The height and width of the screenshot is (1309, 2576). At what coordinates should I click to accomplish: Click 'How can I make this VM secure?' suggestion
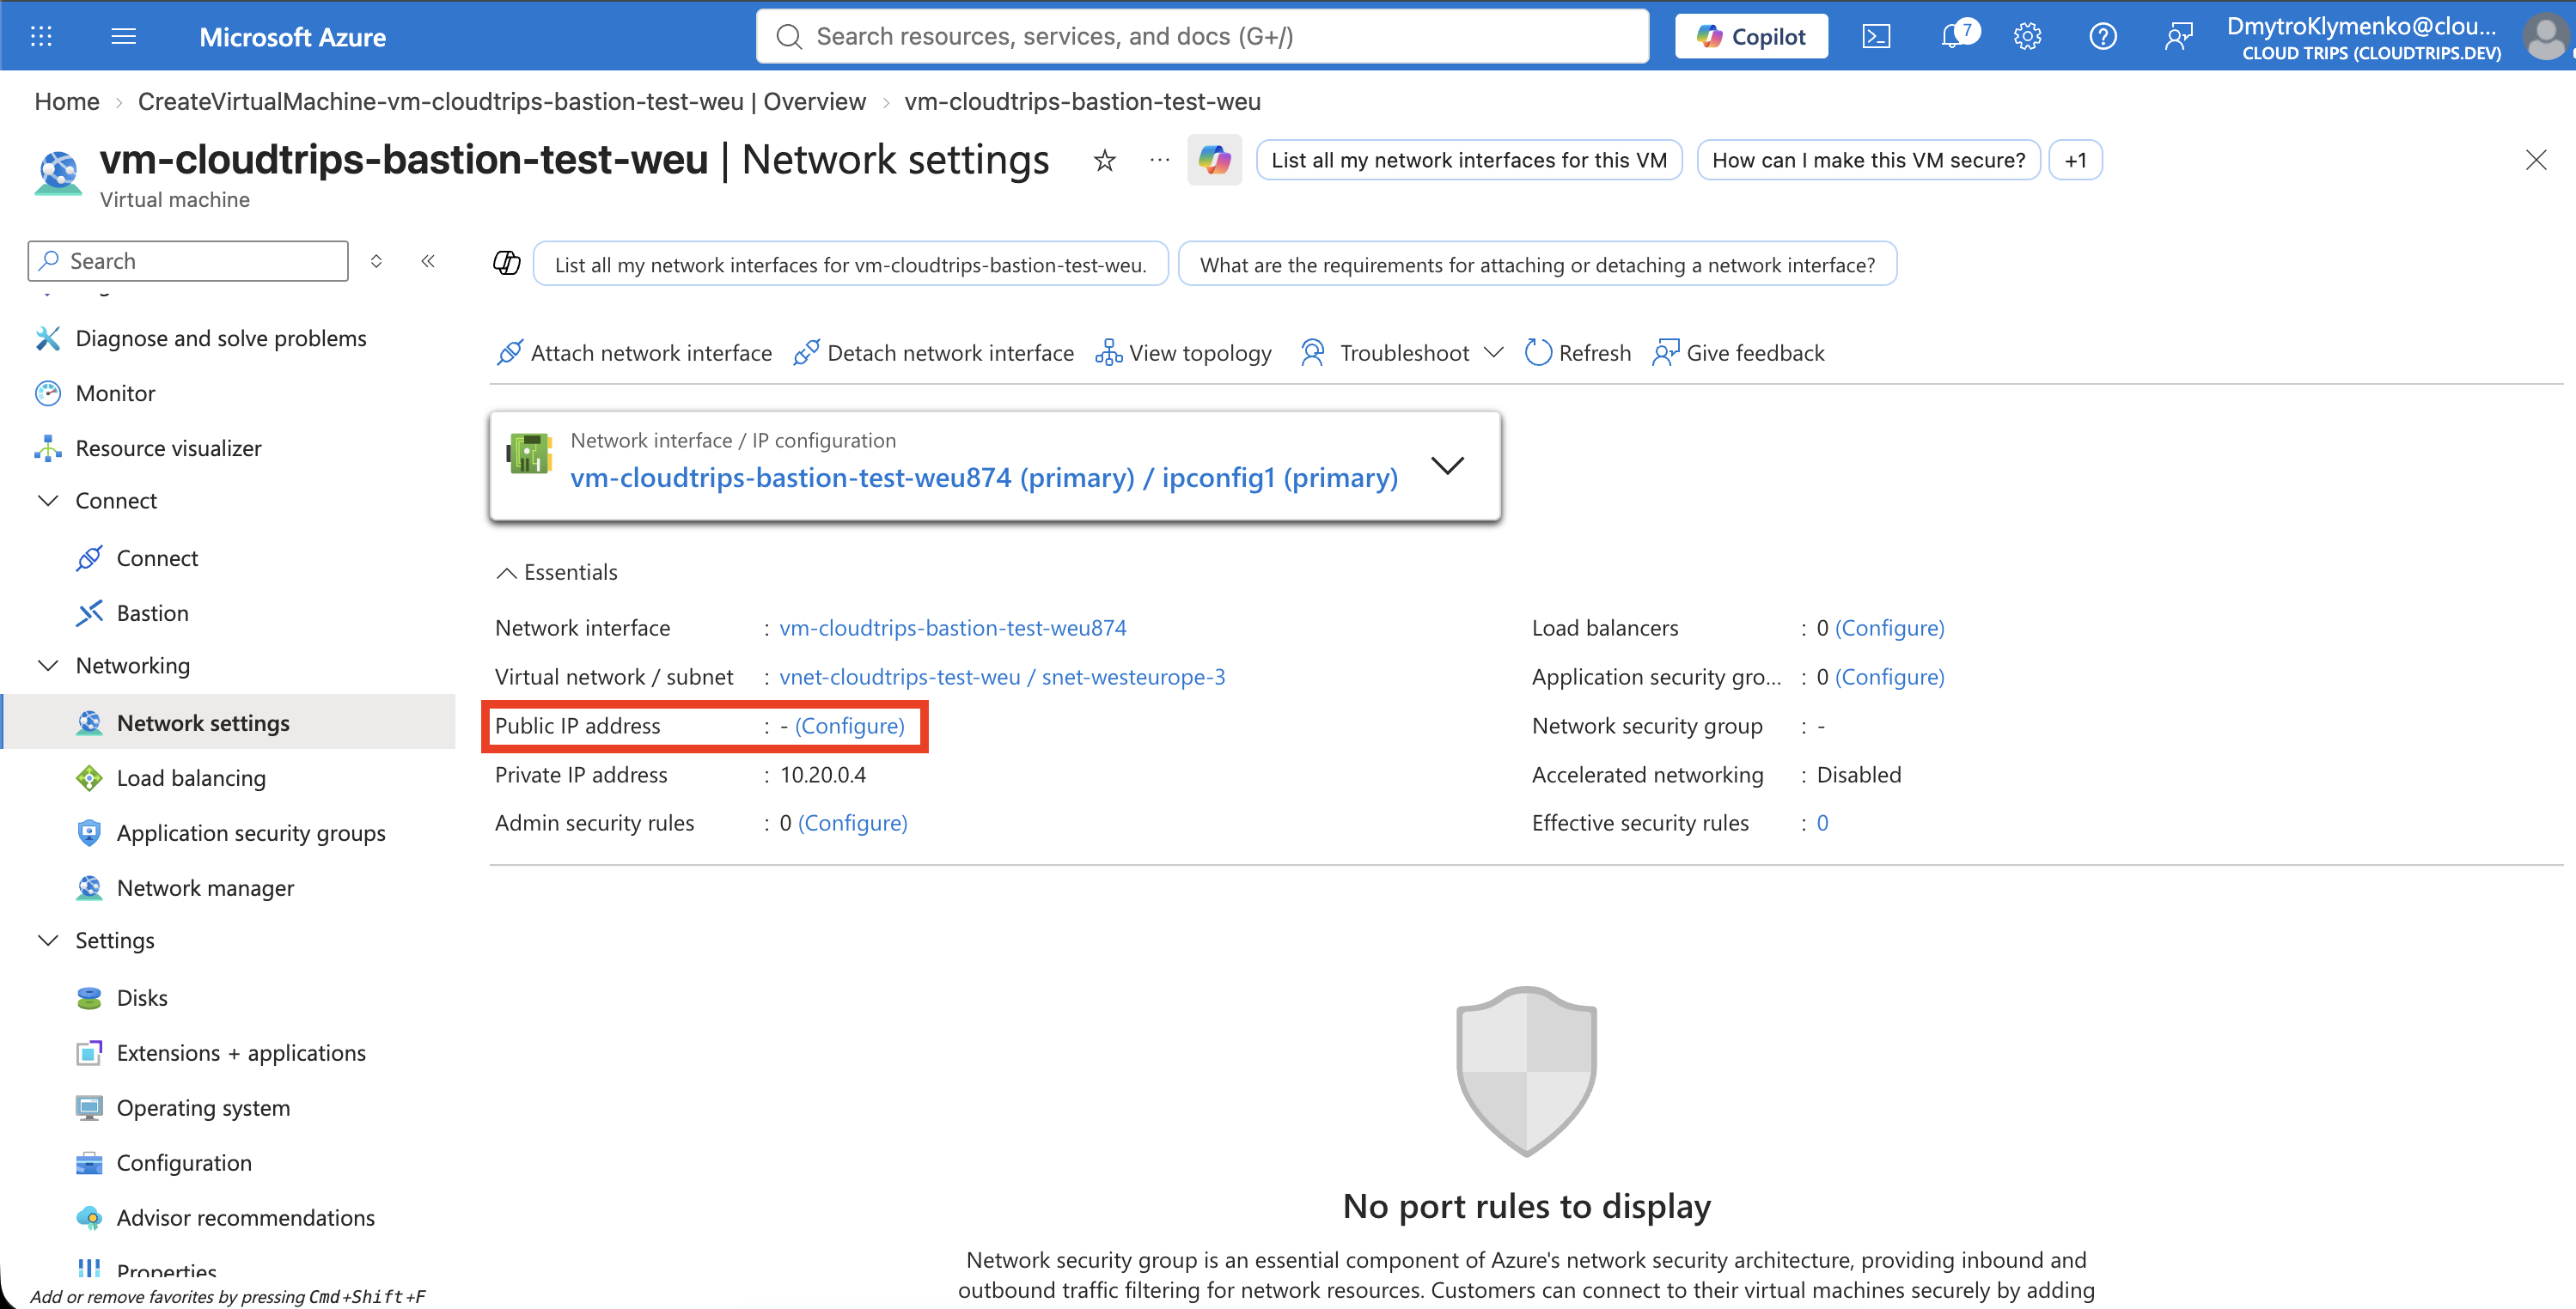pos(1868,160)
